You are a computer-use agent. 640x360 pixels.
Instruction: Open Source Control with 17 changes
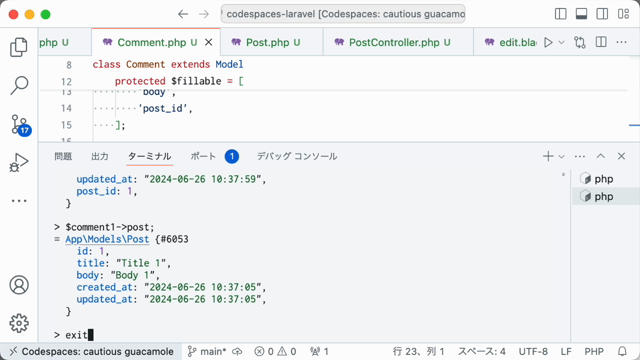pyautogui.click(x=20, y=124)
